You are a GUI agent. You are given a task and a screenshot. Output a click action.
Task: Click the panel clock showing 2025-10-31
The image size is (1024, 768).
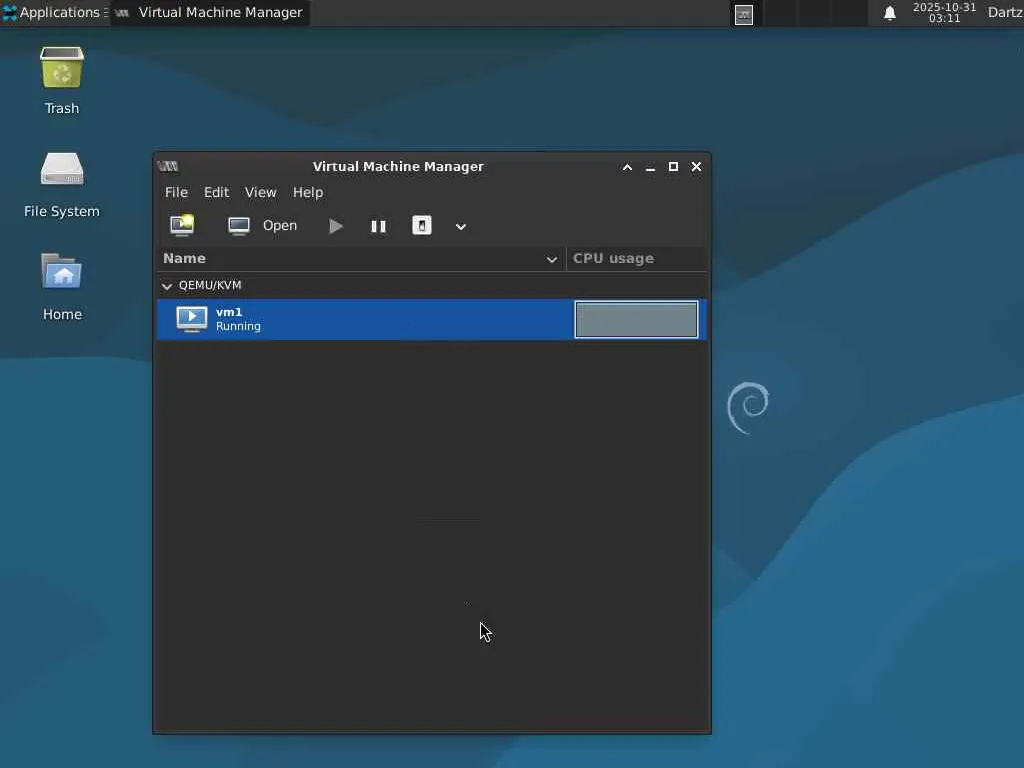click(944, 12)
